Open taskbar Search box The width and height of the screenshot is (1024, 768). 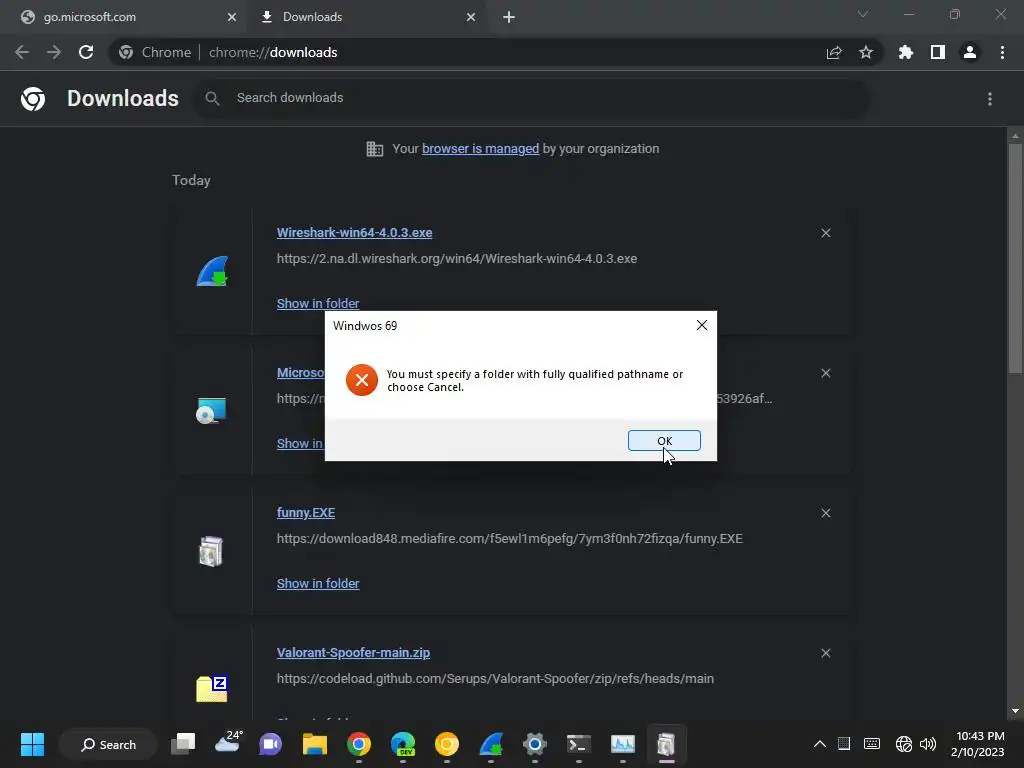pyautogui.click(x=108, y=744)
